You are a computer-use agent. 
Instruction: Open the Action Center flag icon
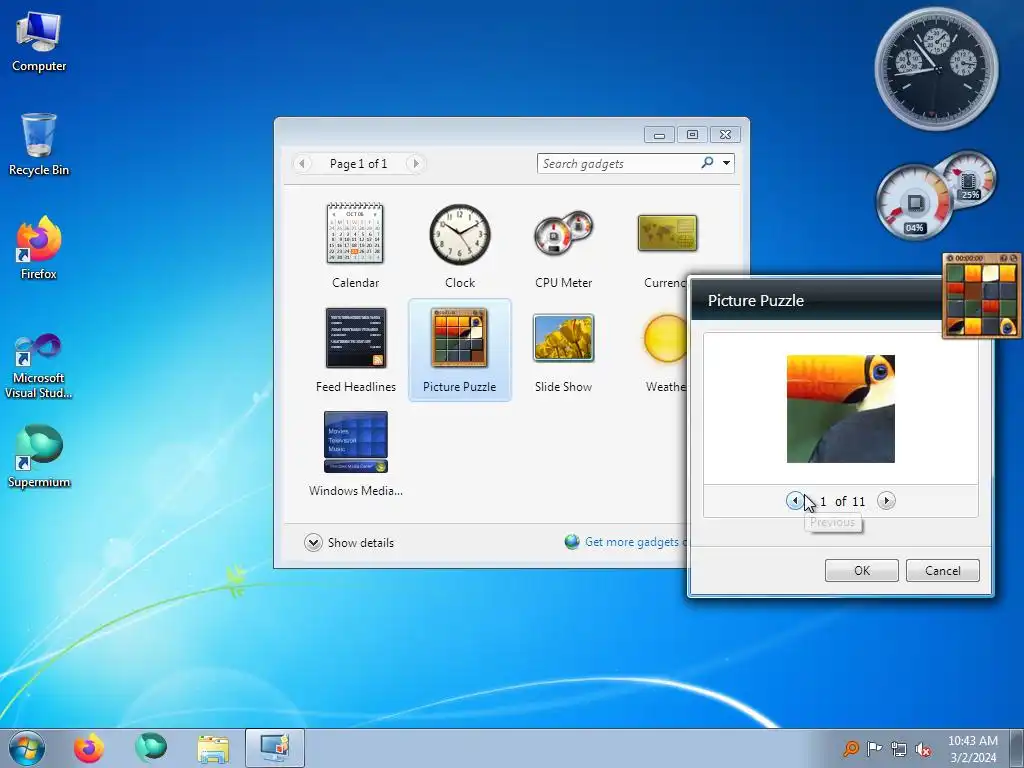874,748
